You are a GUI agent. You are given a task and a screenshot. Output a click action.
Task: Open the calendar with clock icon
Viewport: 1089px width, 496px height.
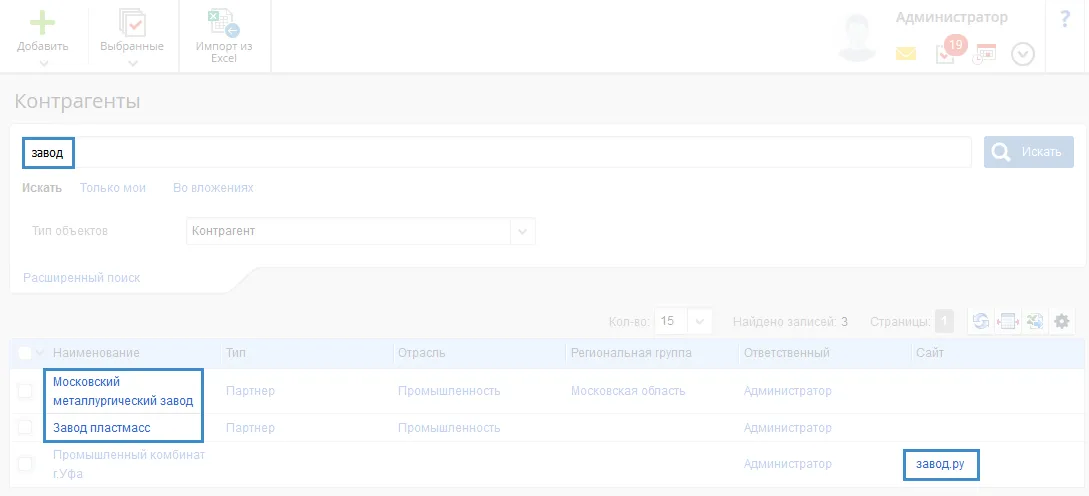pos(983,53)
